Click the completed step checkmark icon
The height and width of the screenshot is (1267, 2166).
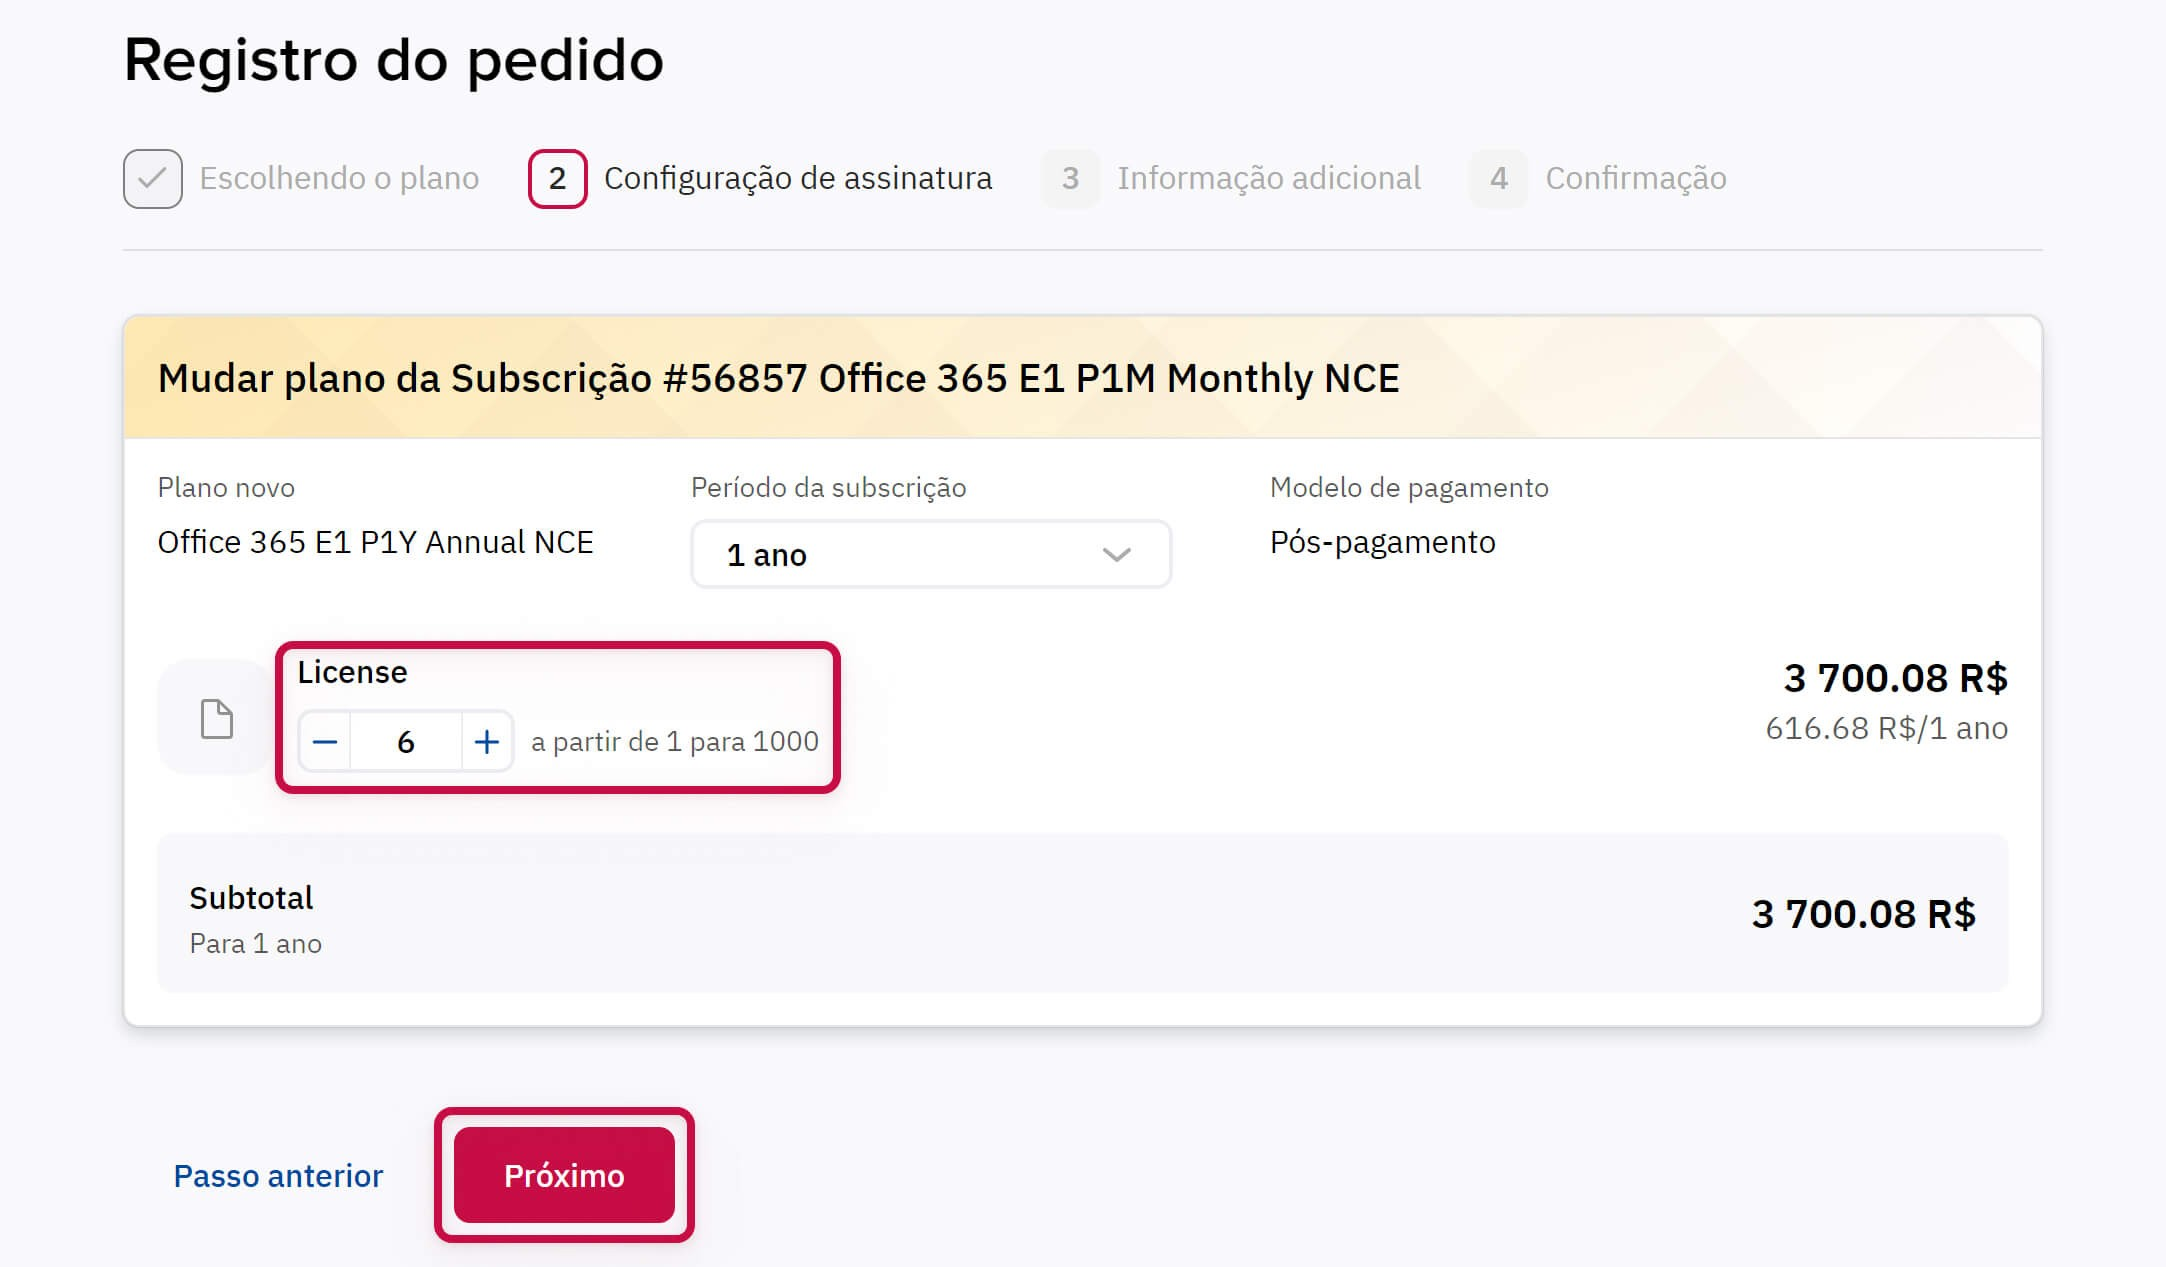tap(153, 179)
